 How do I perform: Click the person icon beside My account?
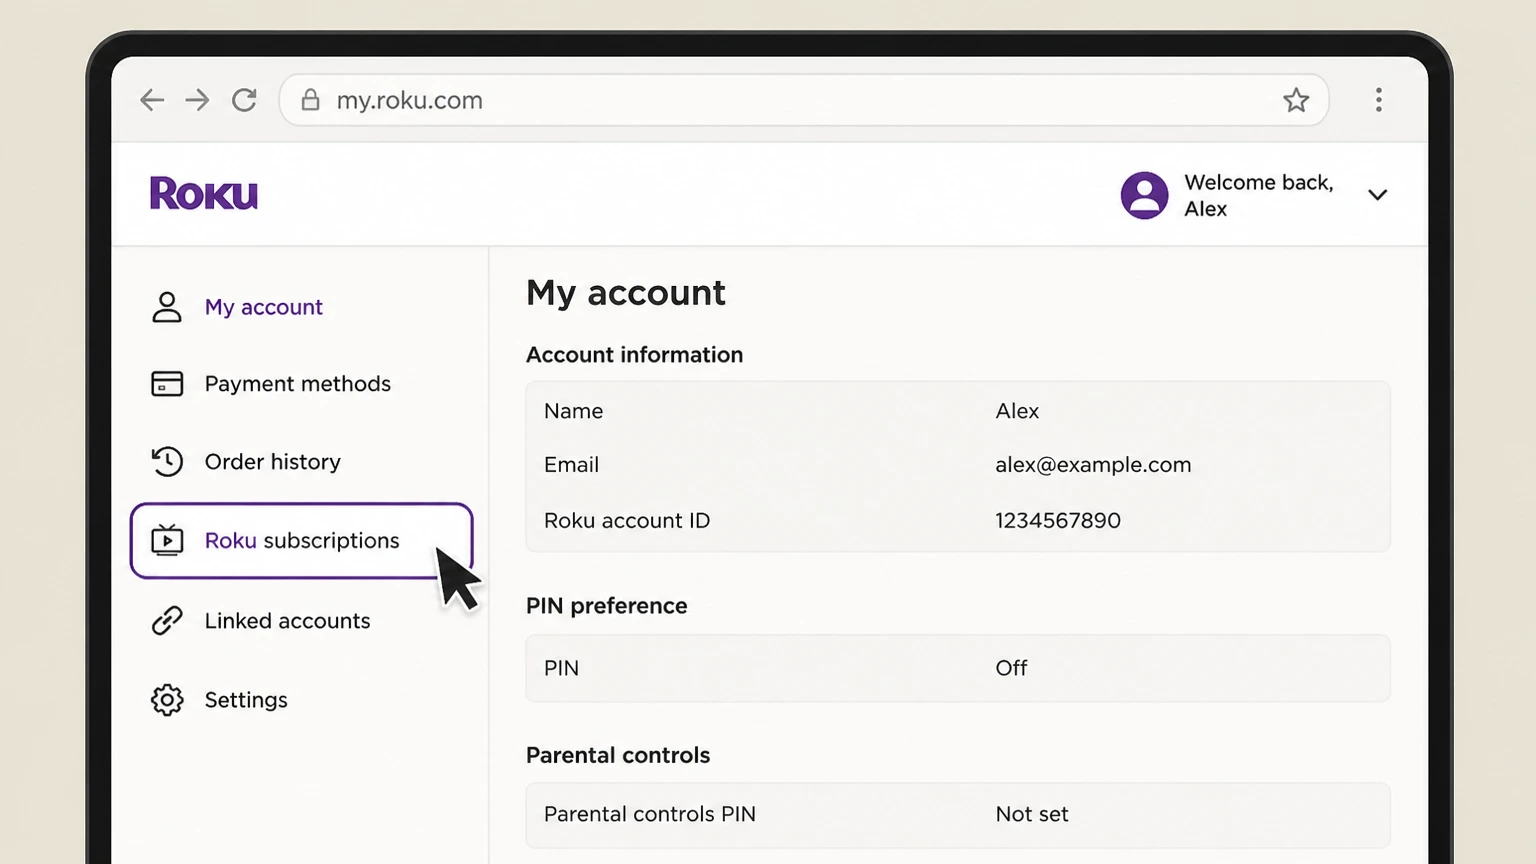pyautogui.click(x=167, y=307)
